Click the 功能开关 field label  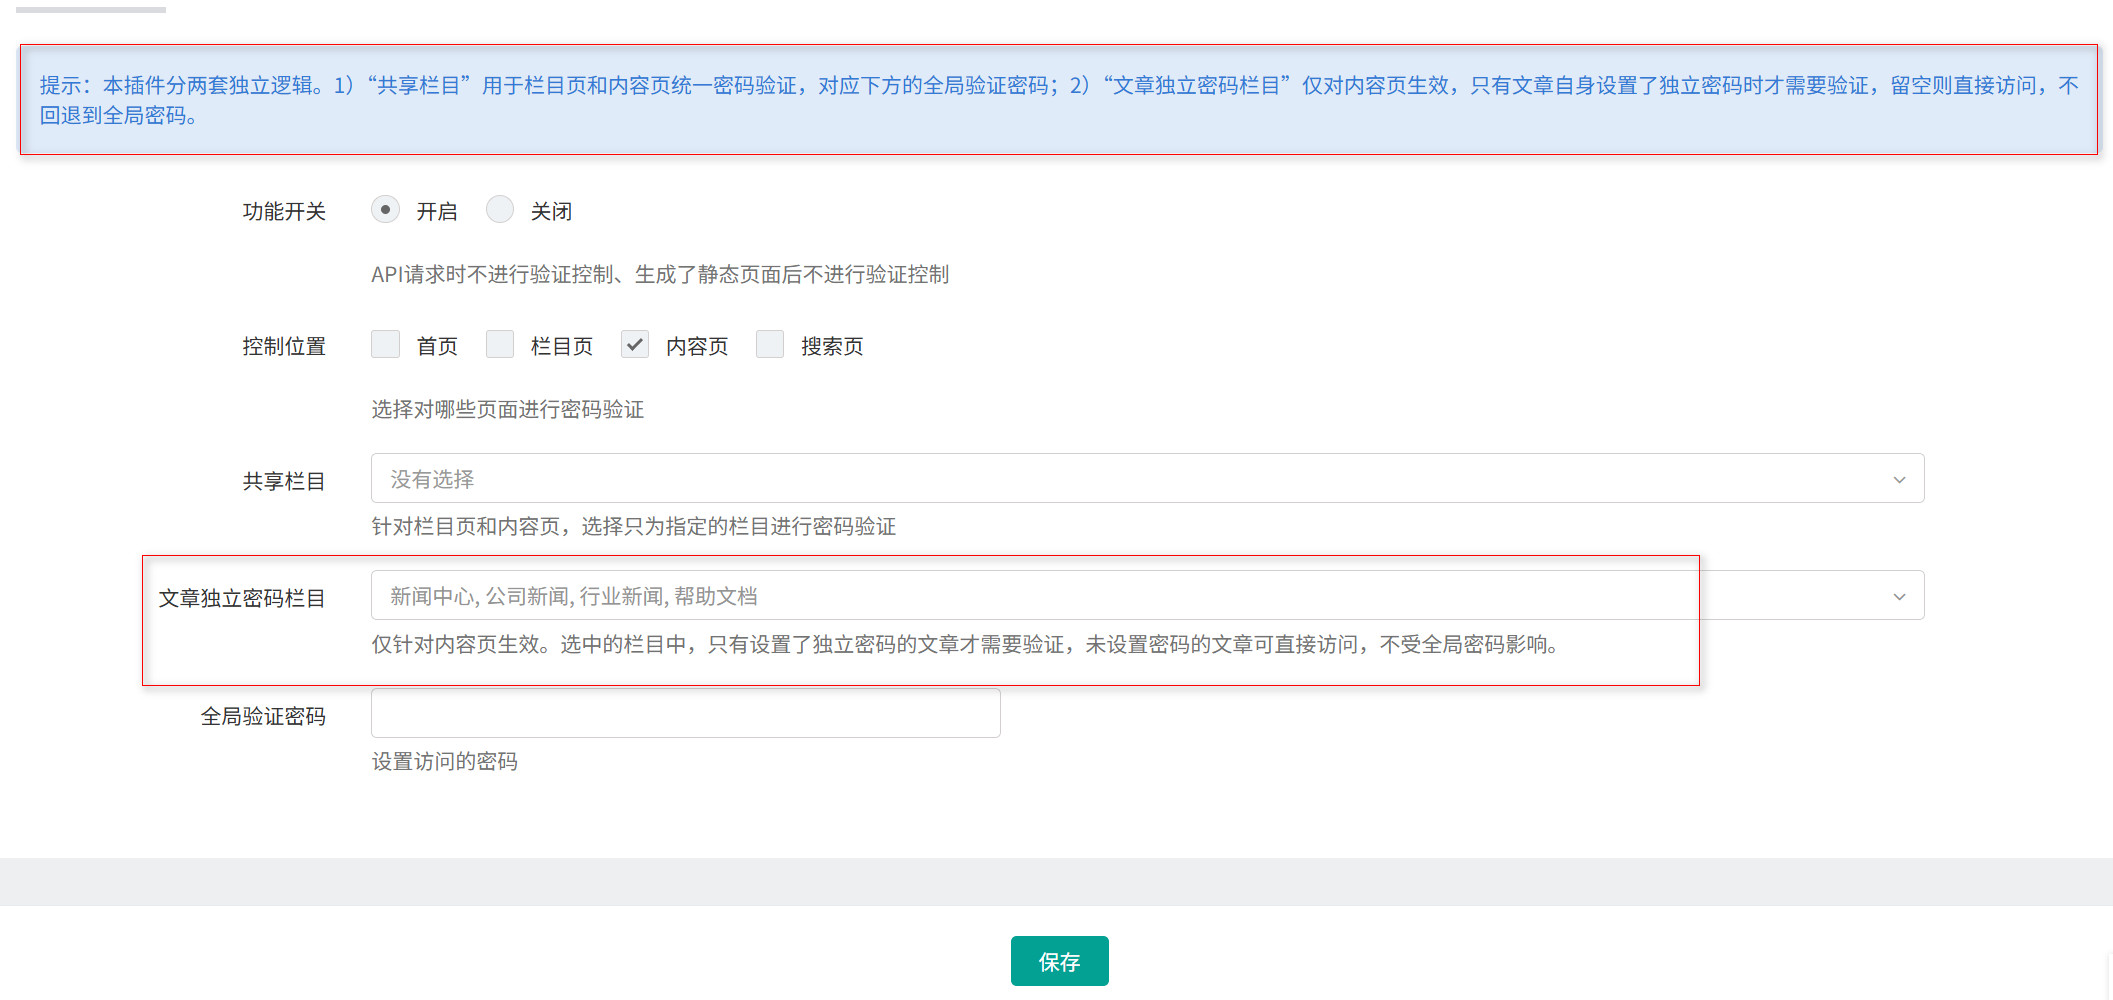coord(285,210)
